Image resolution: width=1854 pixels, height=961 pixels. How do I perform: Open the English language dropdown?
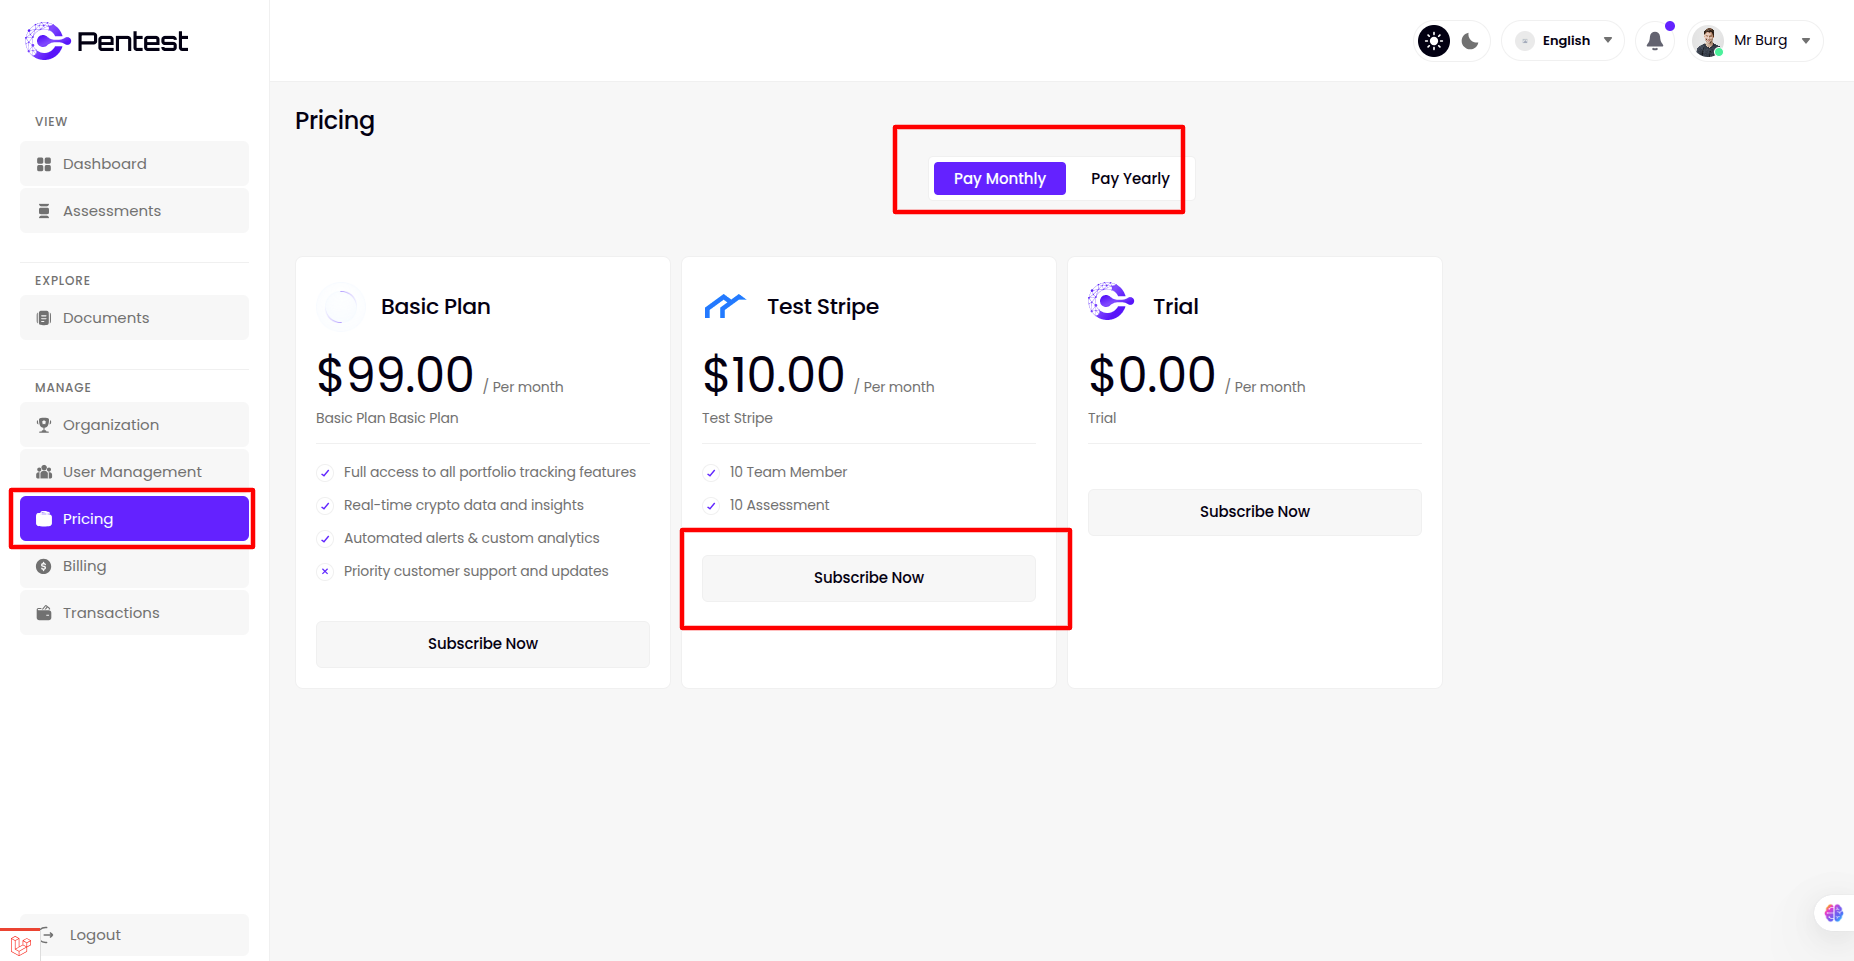click(x=1565, y=41)
